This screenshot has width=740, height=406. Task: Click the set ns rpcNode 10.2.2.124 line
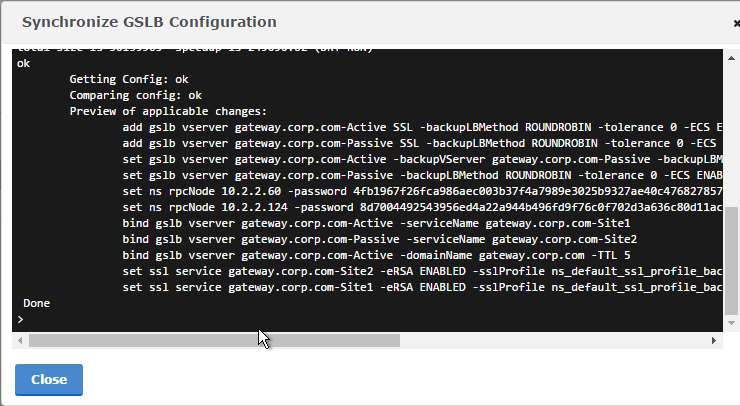pos(422,207)
